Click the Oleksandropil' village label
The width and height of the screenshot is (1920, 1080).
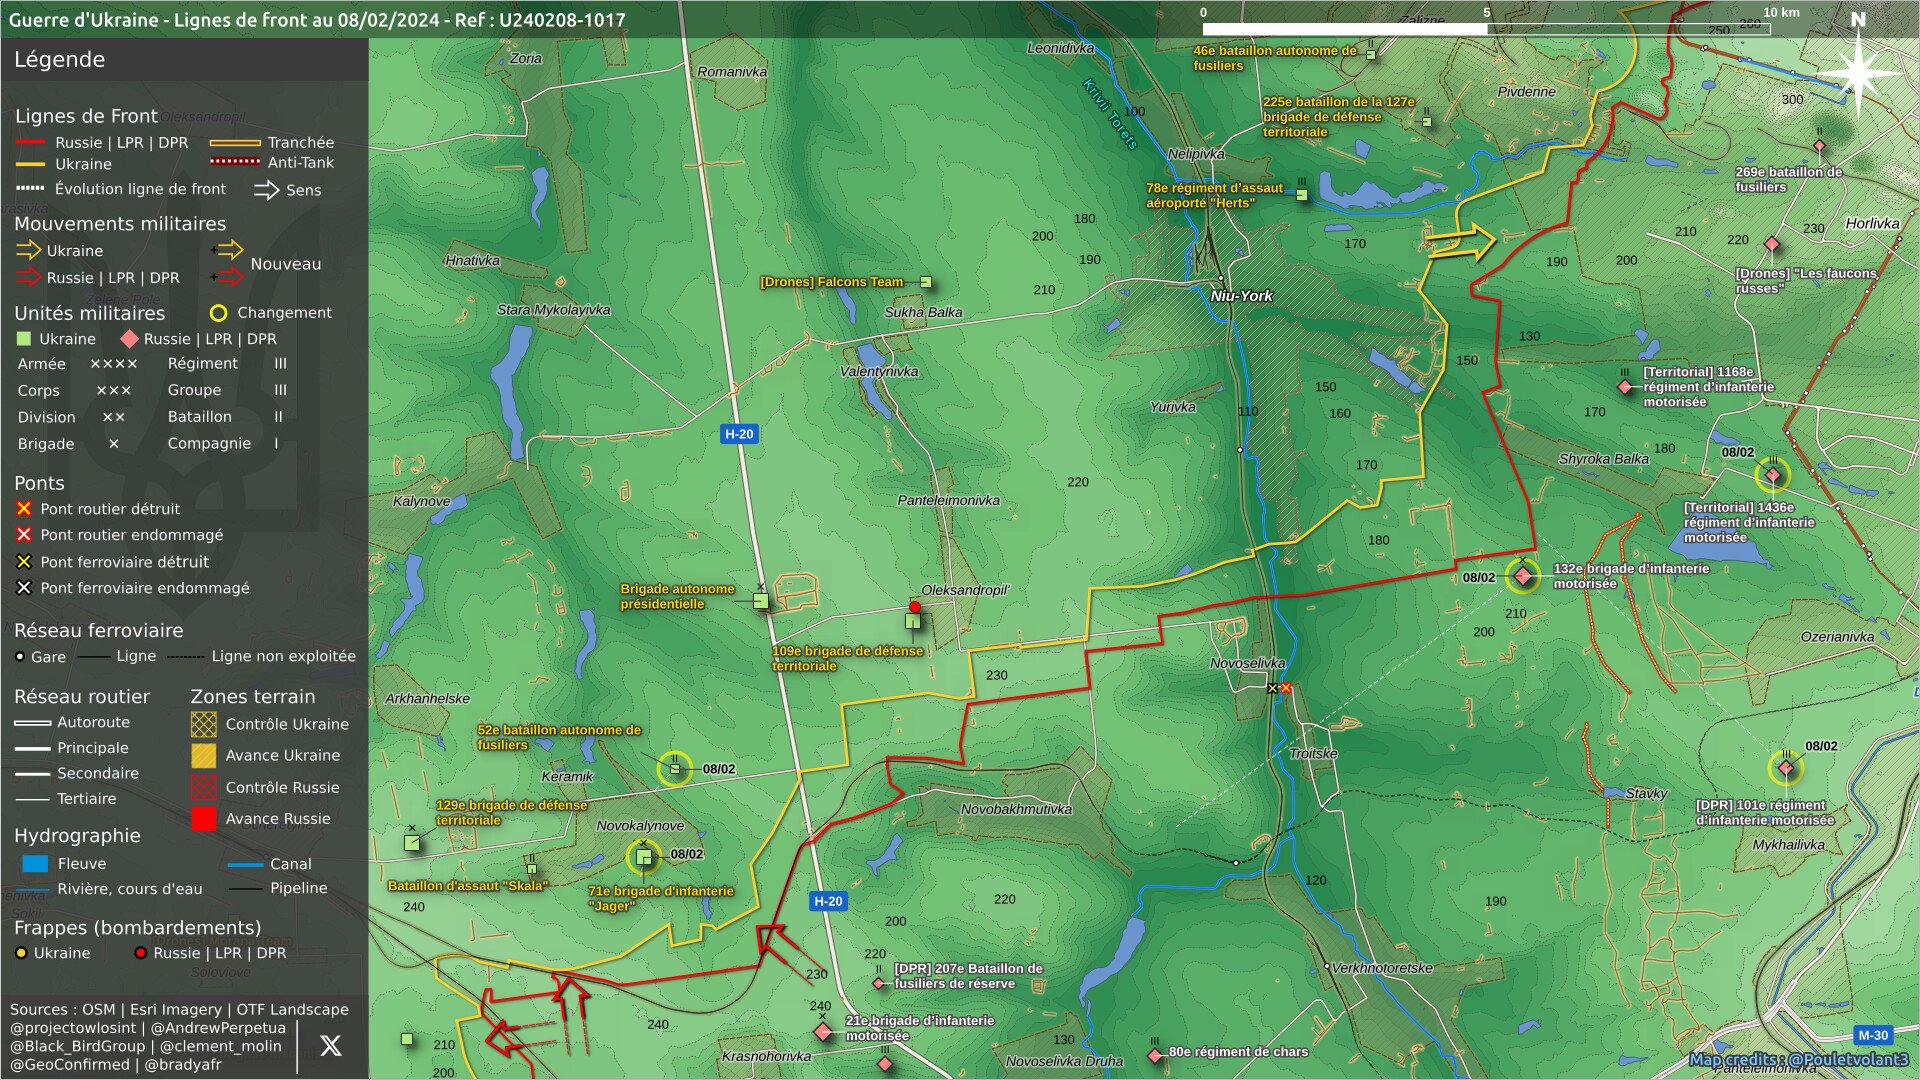click(965, 590)
